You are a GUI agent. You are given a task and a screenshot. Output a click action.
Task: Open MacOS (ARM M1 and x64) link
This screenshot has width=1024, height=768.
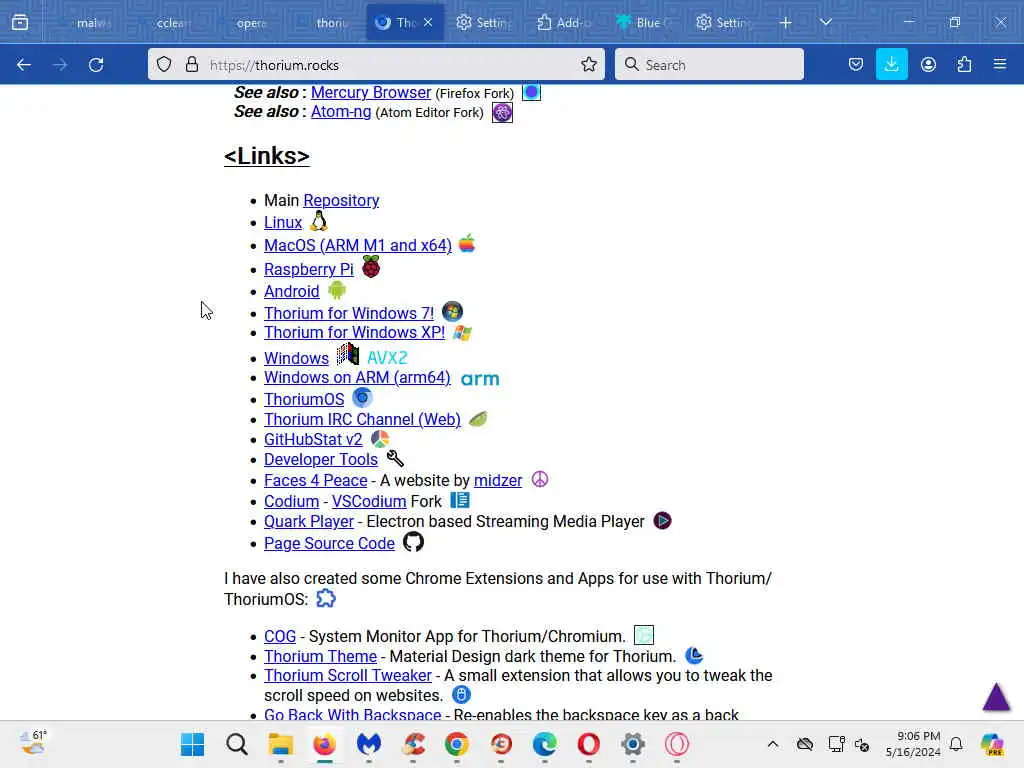[358, 246]
